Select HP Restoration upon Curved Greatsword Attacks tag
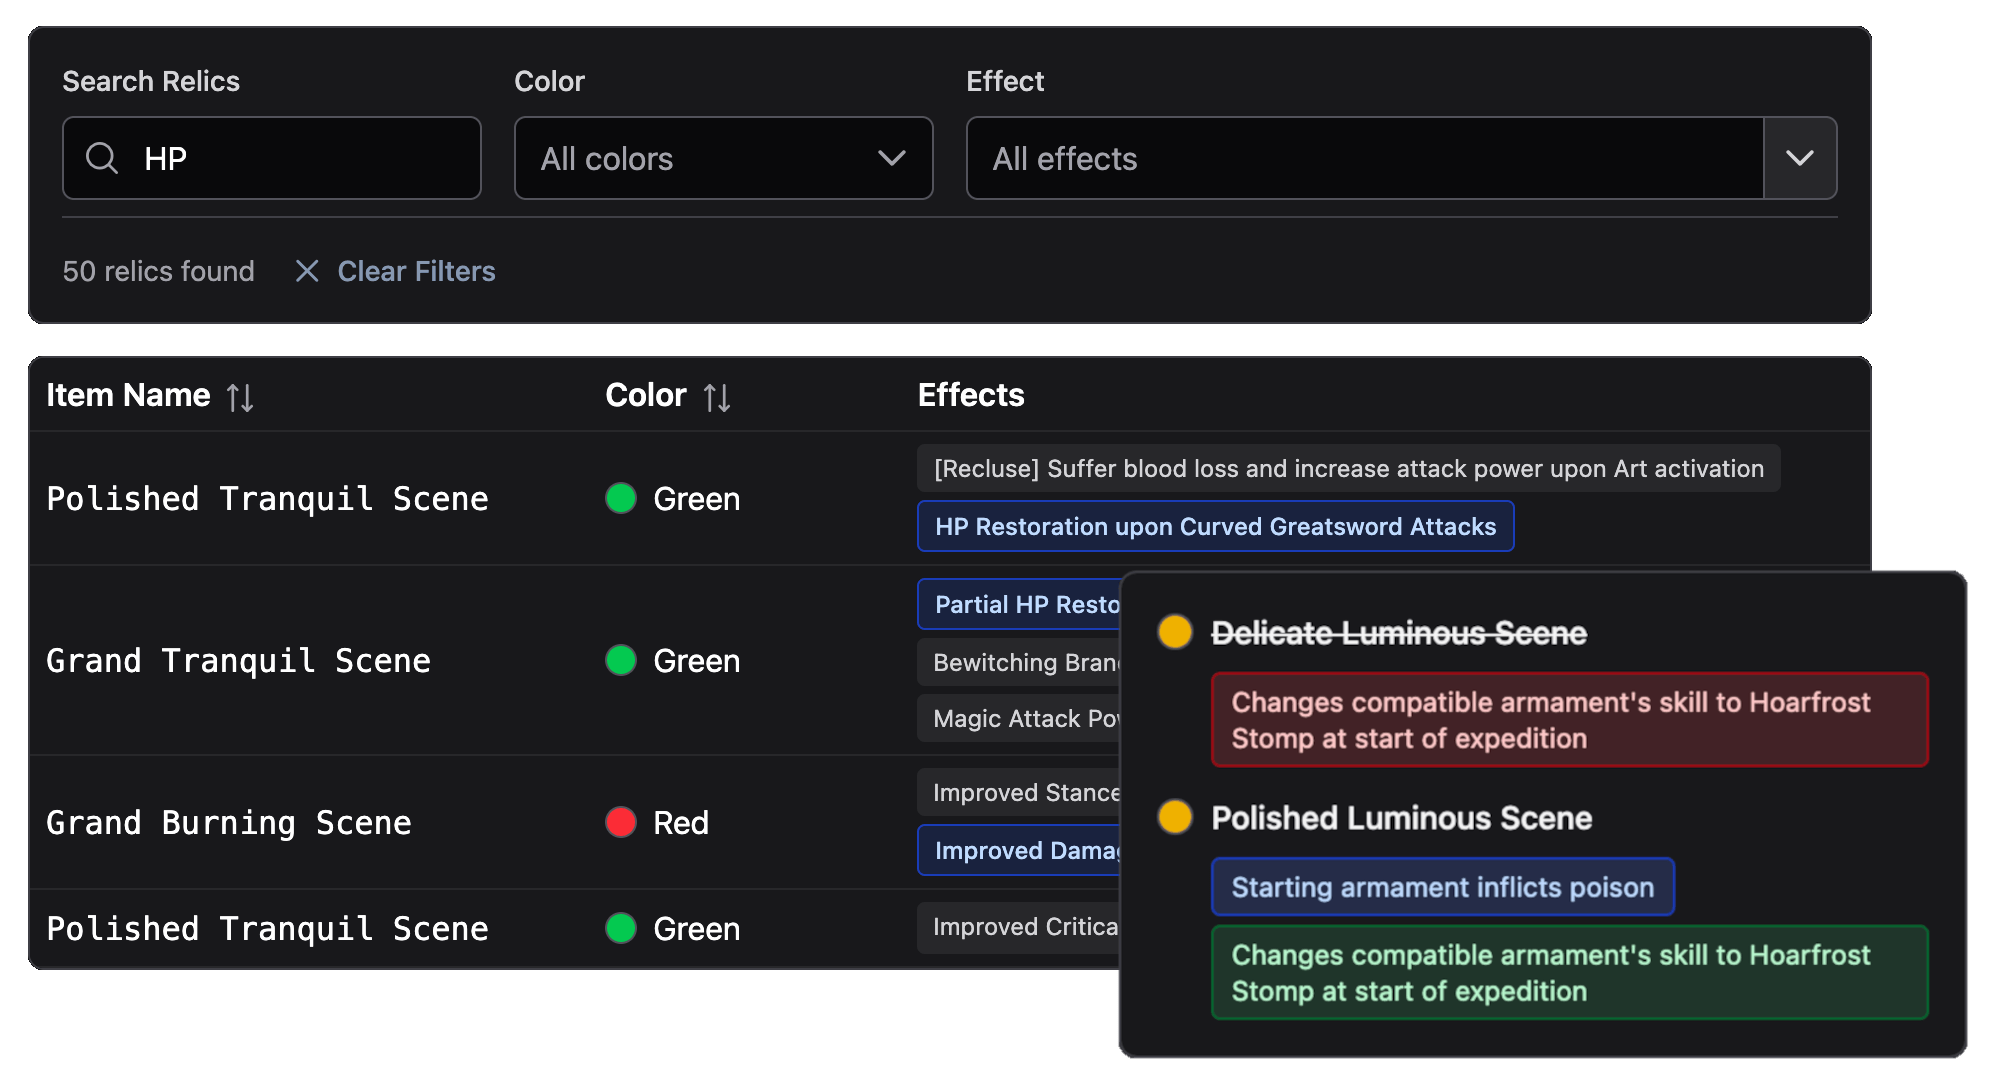This screenshot has height=1079, width=1991. [x=1215, y=526]
